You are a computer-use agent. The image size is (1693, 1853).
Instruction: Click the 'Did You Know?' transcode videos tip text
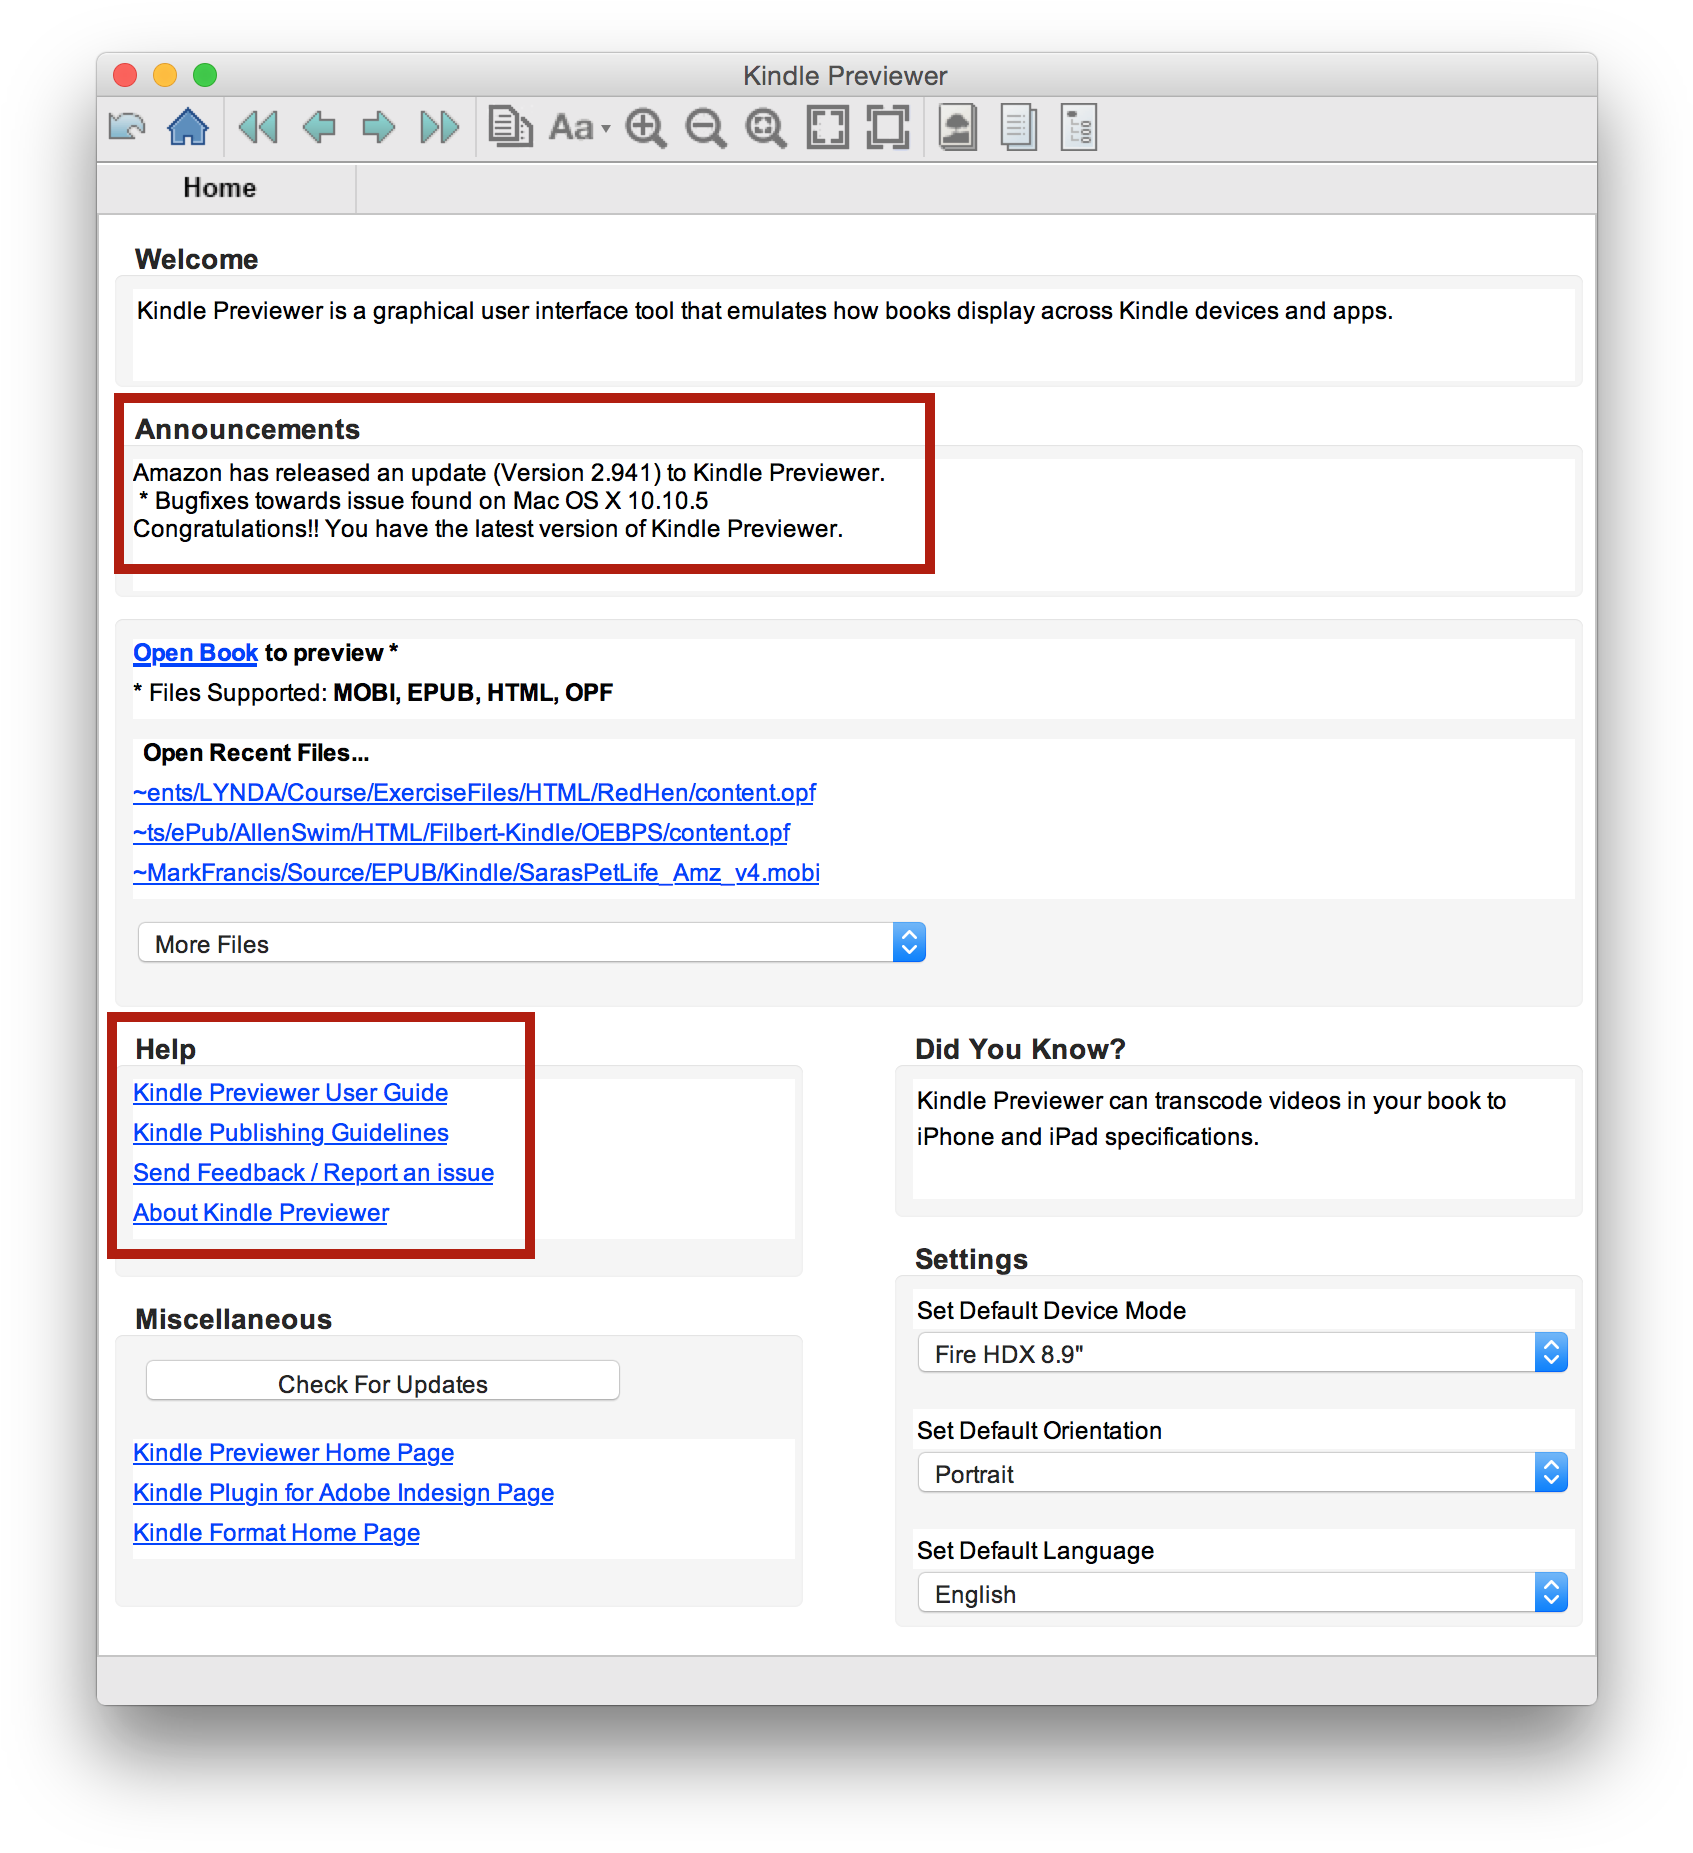1211,1119
